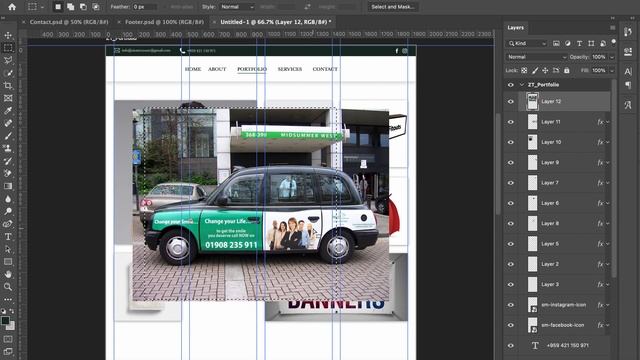Choose Subtract from Selection mode
This screenshot has height=360, width=640.
(83, 7)
